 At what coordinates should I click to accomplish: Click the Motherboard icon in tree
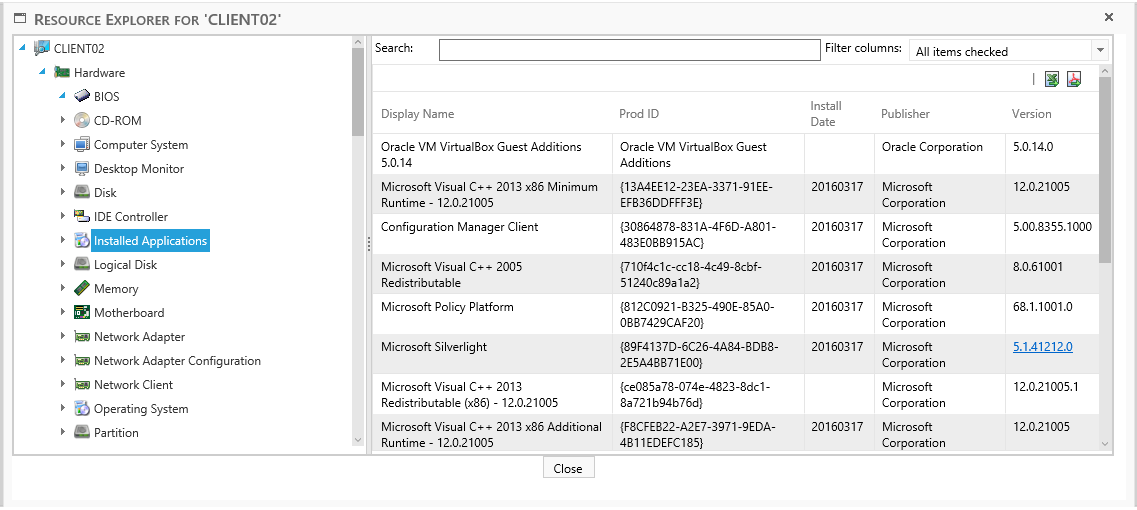tap(82, 313)
